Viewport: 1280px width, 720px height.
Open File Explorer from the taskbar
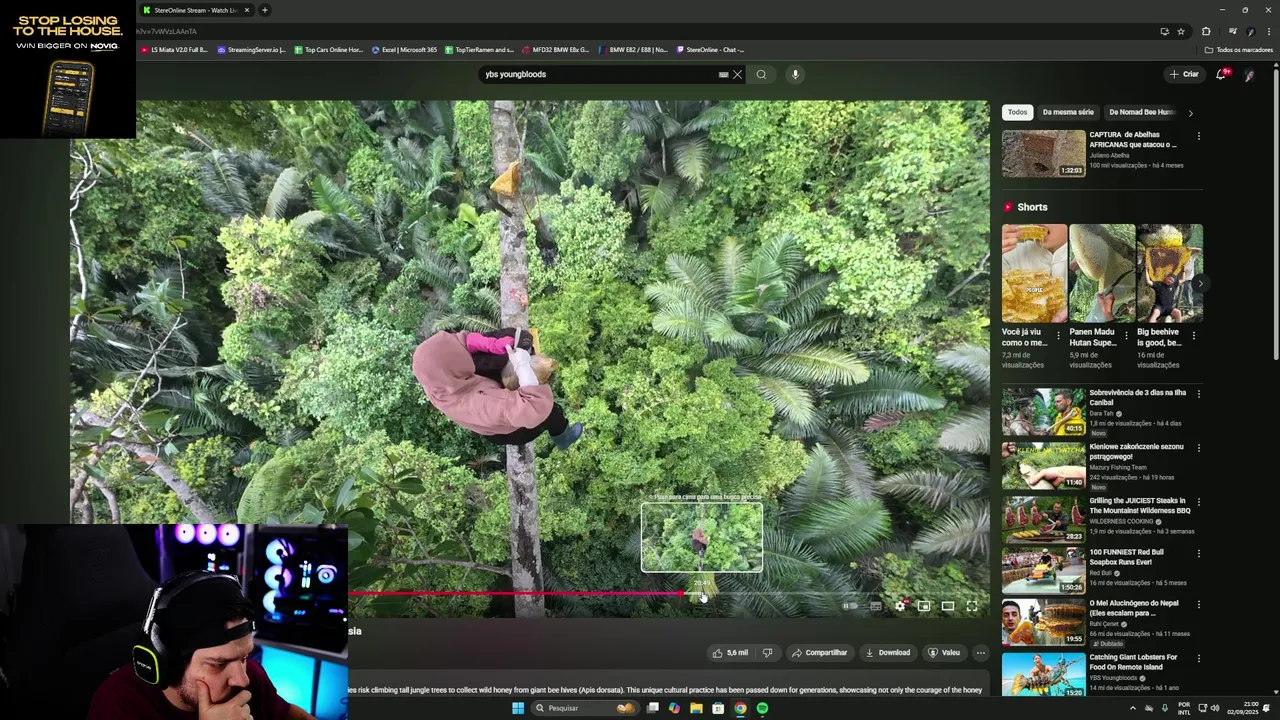696,708
